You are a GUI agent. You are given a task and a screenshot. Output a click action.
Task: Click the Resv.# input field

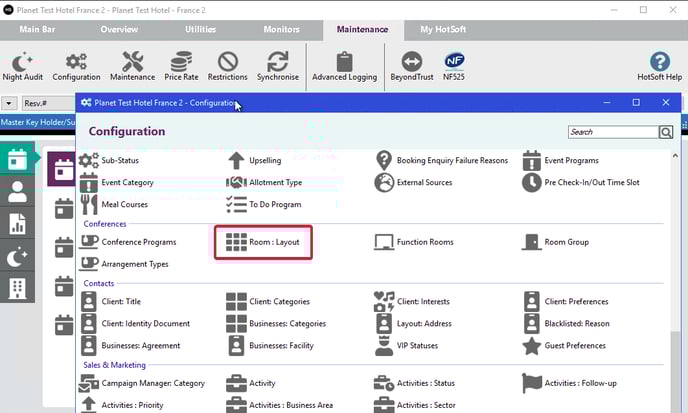(48, 104)
